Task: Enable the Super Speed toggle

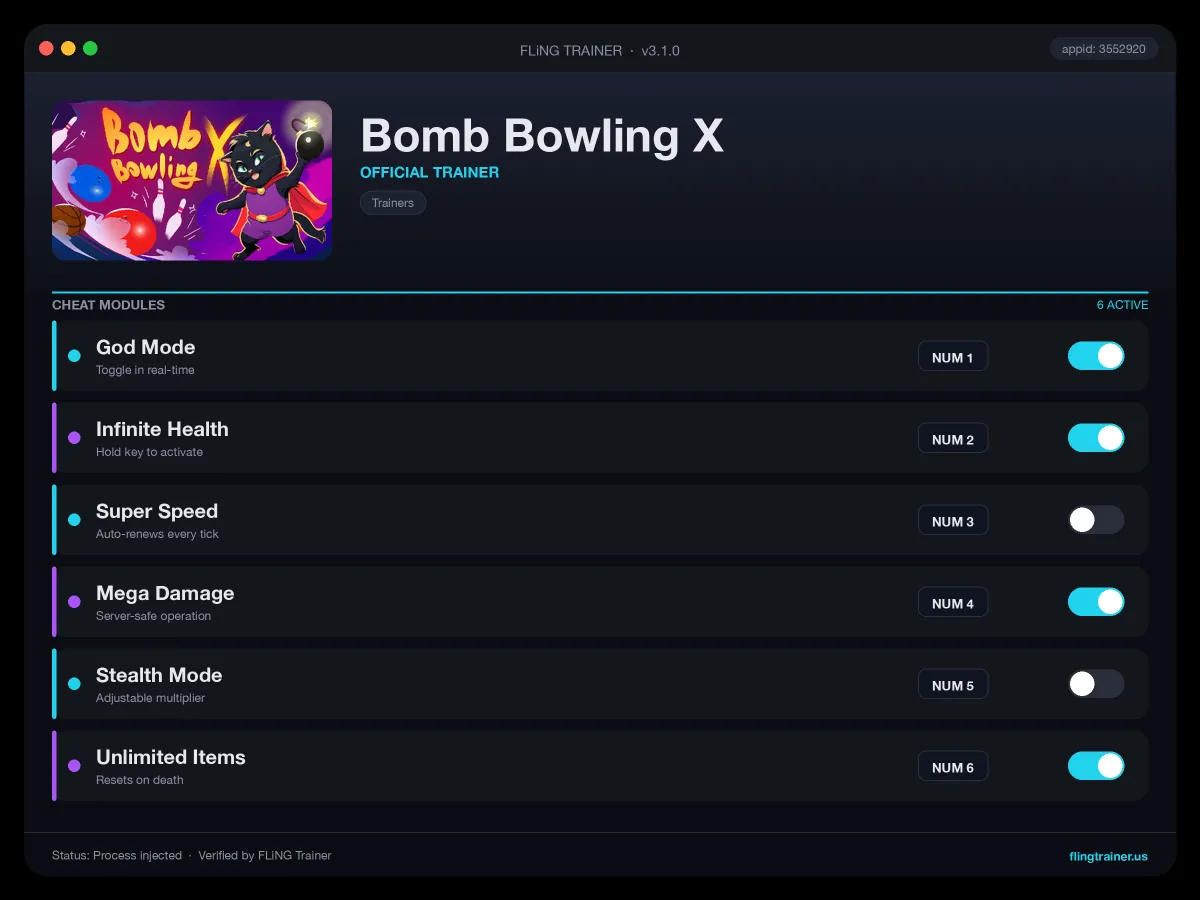Action: pyautogui.click(x=1096, y=520)
